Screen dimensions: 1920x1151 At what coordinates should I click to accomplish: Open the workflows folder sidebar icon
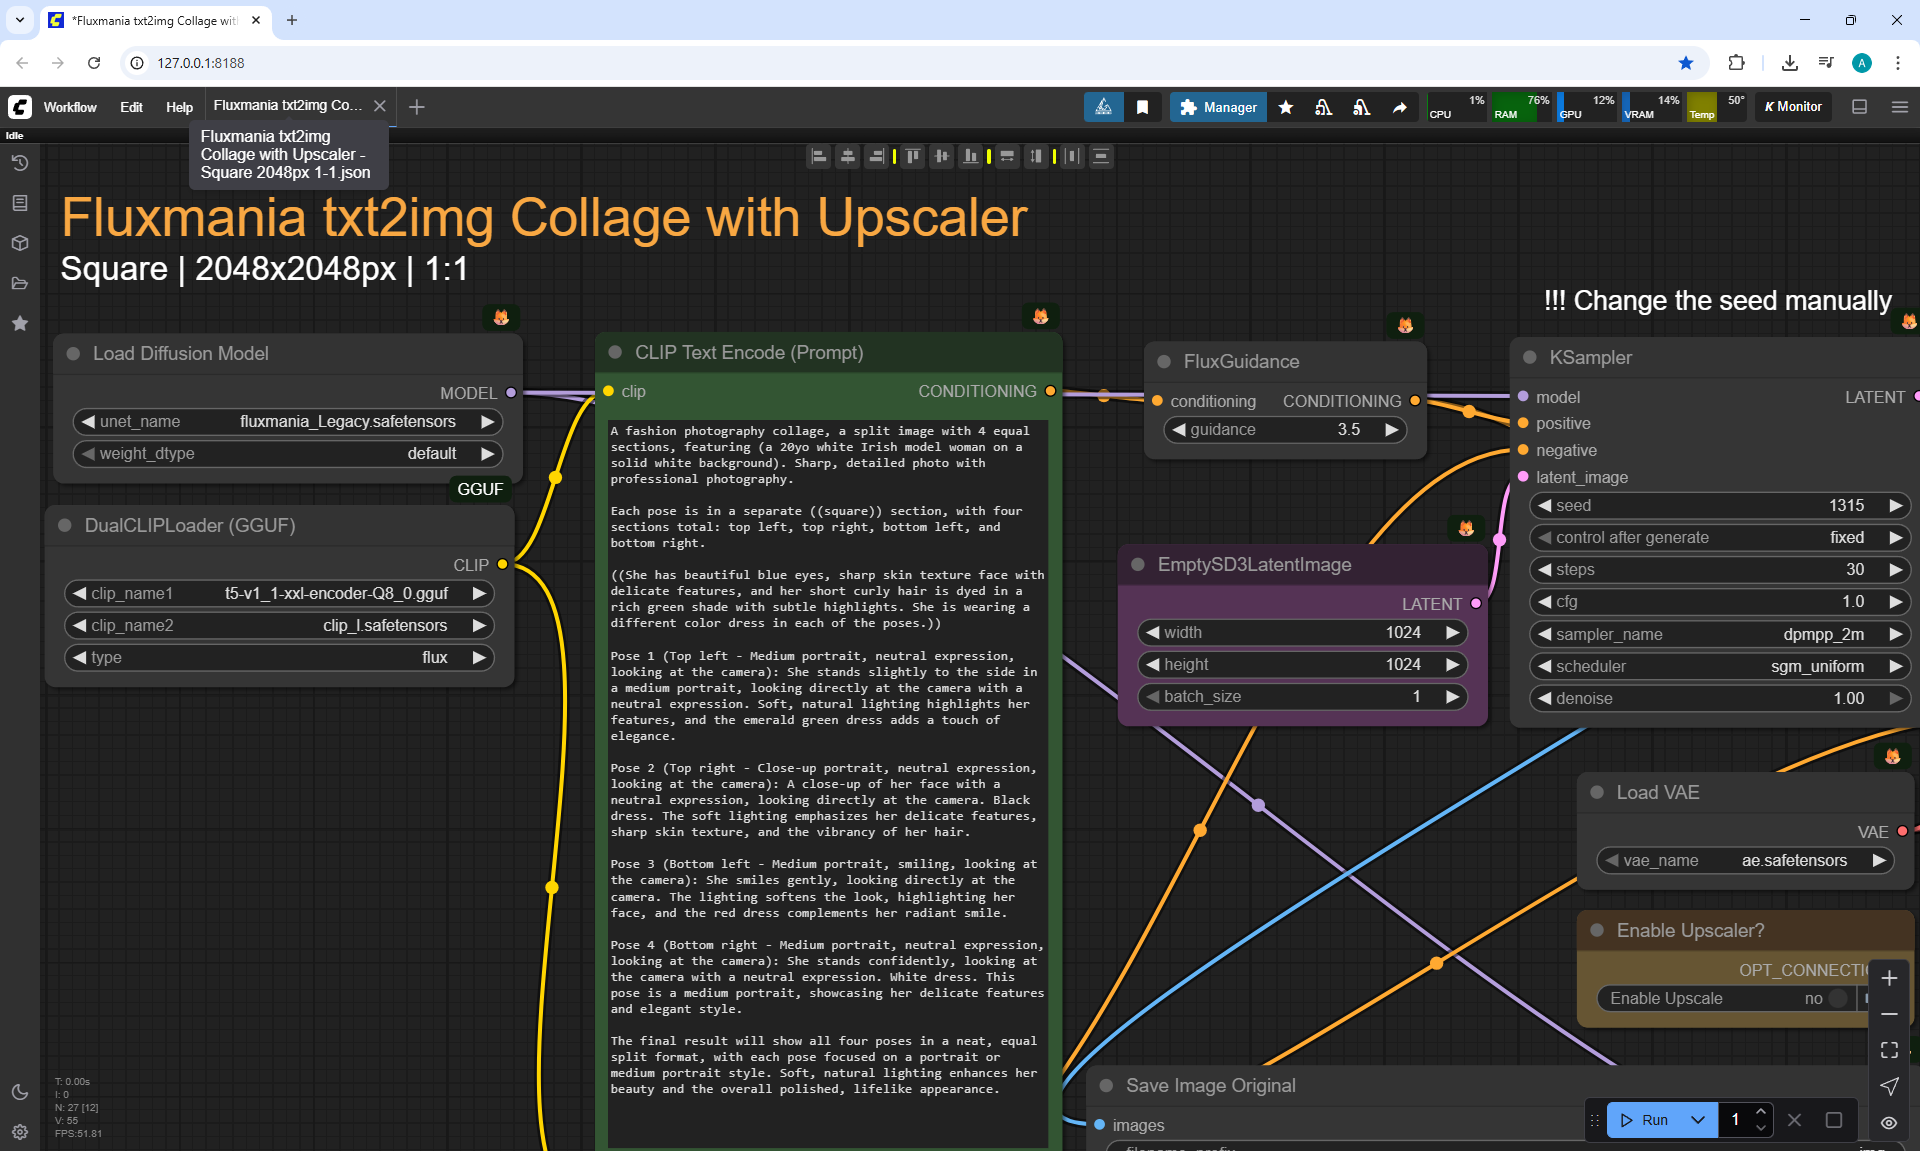click(19, 283)
